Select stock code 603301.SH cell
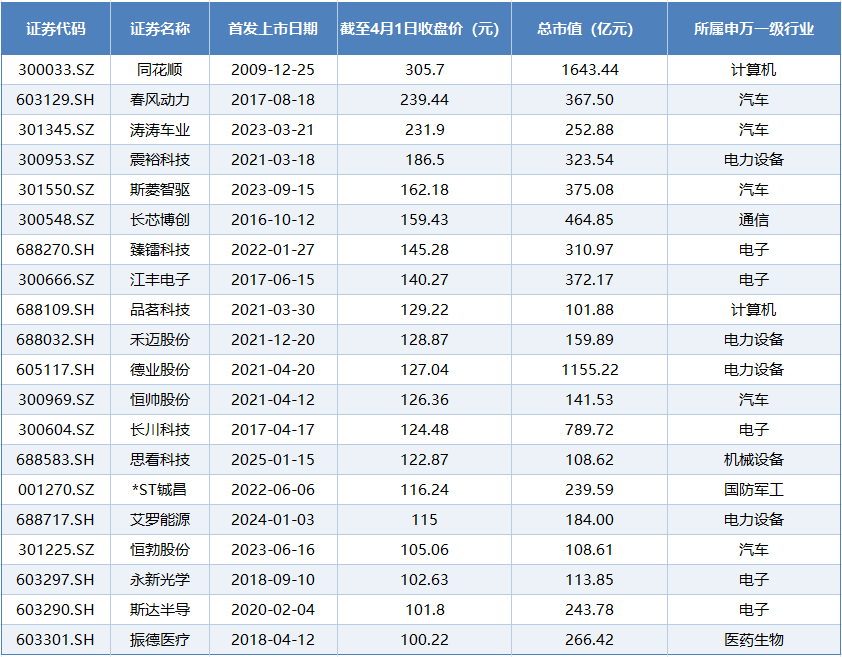 [x=56, y=640]
